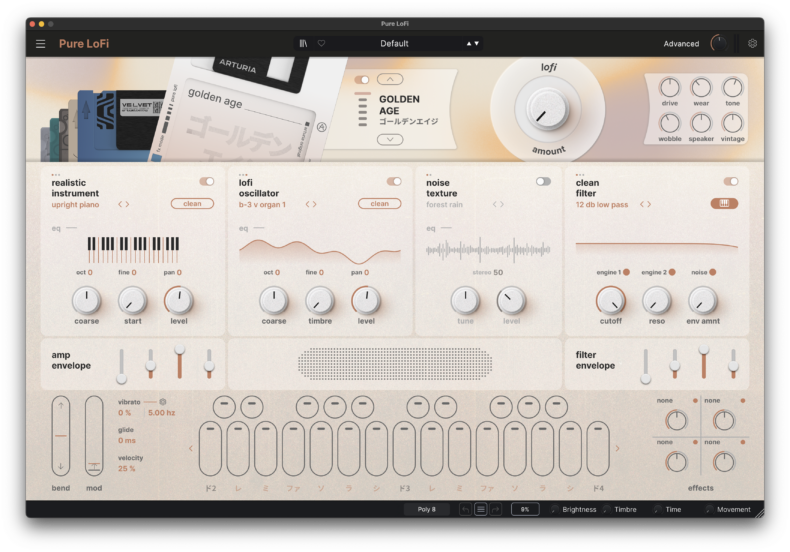Toggle the lofi oscillator engine off
The width and height of the screenshot is (790, 552).
(x=394, y=182)
